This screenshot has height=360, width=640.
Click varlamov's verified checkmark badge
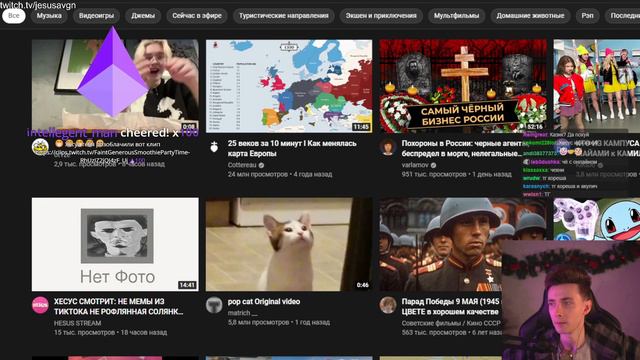pyautogui.click(x=433, y=165)
